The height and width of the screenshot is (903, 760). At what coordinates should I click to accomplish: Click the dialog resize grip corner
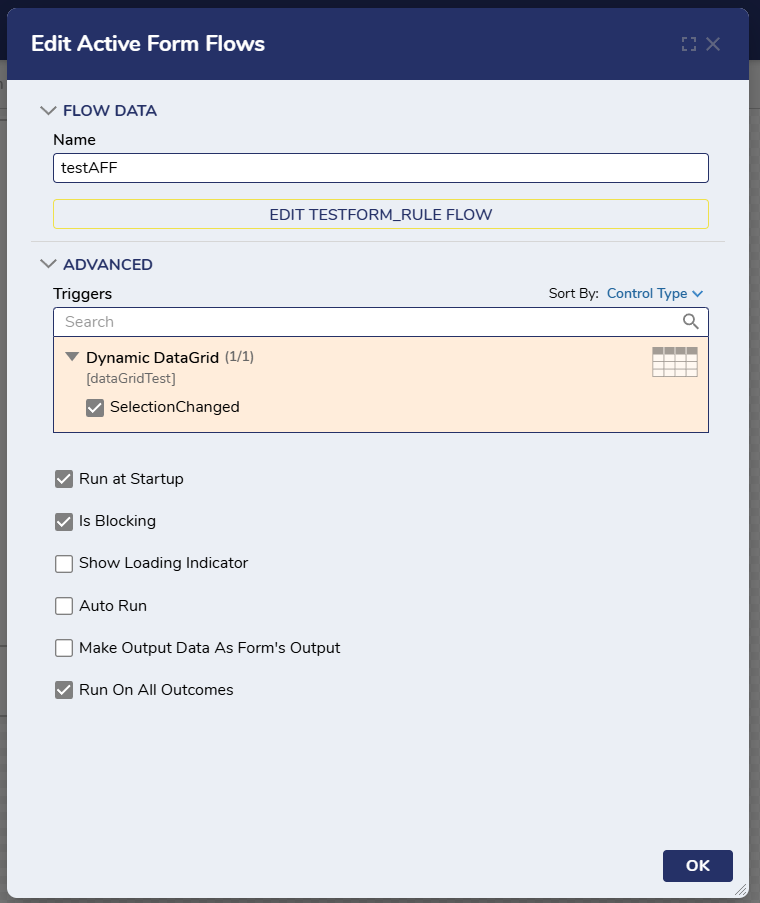click(x=740, y=890)
